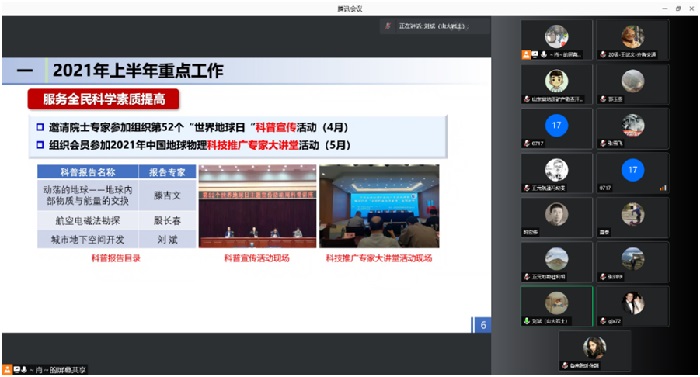Image resolution: width=700 pixels, height=377 pixels.
Task: Select the cartoon boy avatar participant tile
Action: coord(556,84)
